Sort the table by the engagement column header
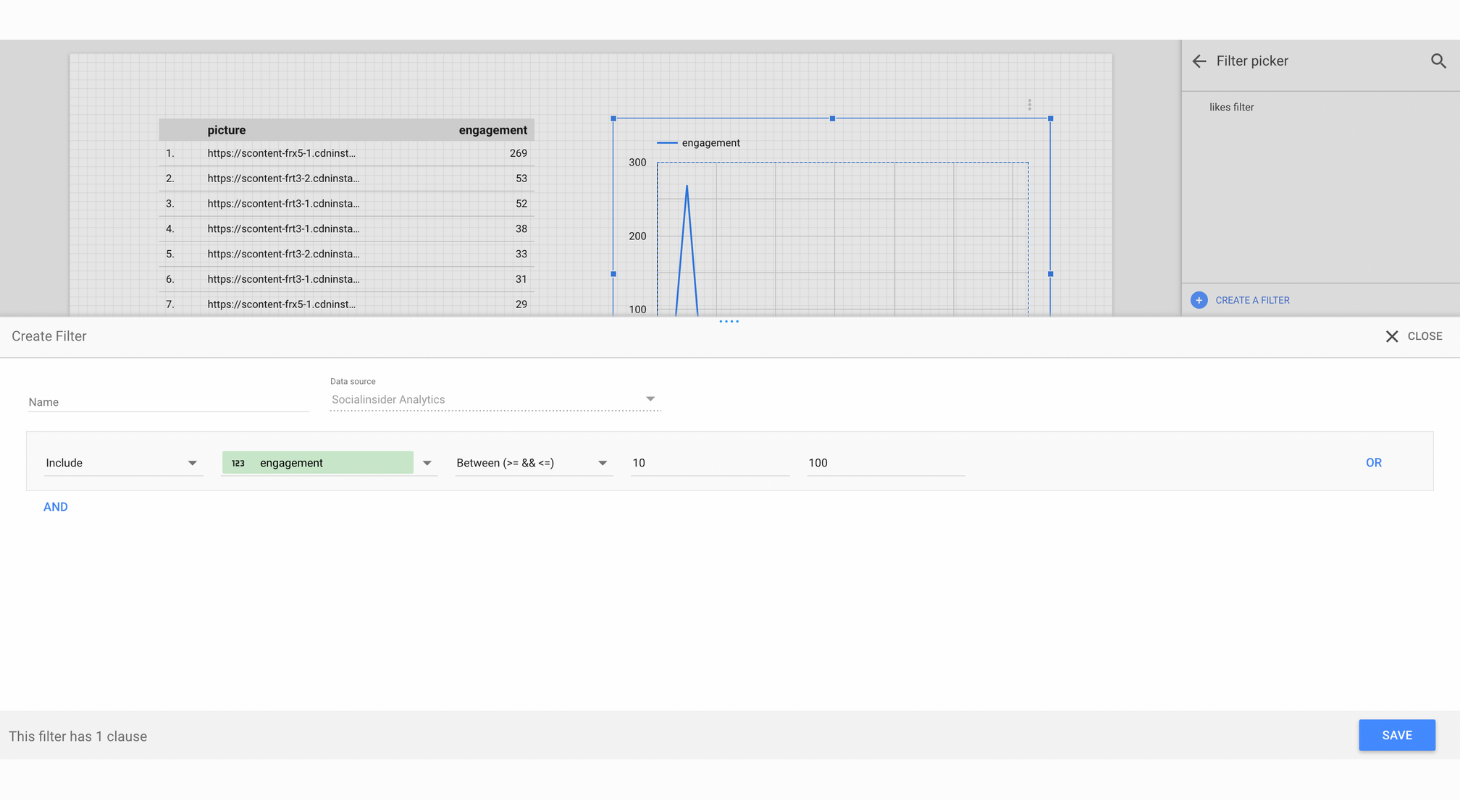Viewport: 1460px width, 800px height. (x=493, y=130)
